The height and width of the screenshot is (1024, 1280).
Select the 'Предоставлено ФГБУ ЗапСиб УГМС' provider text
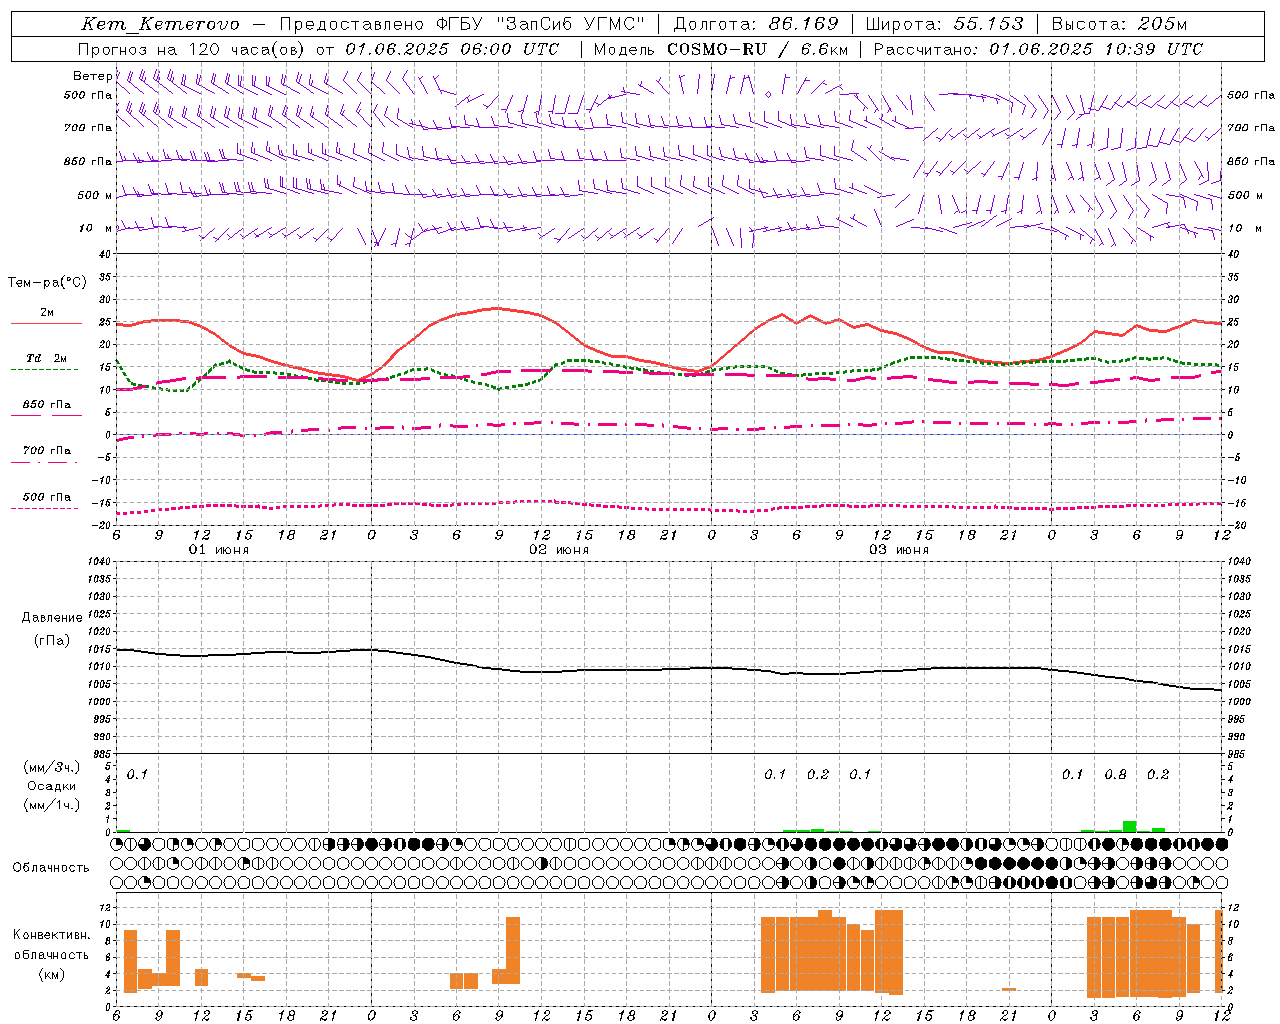click(461, 24)
